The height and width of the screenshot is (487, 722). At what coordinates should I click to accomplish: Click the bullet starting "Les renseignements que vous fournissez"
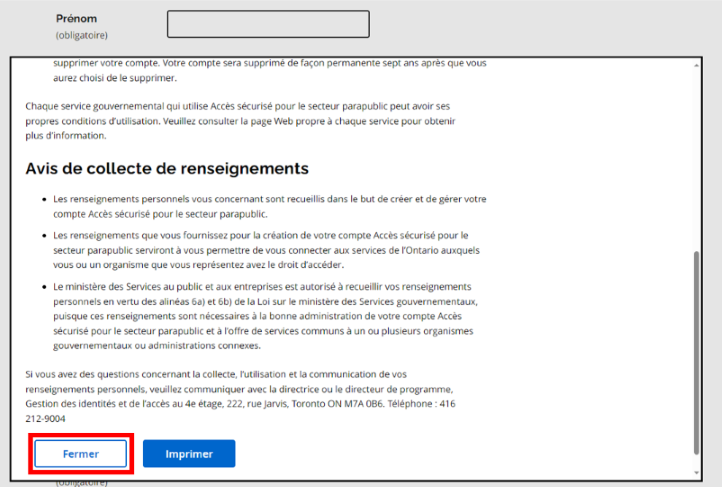point(265,250)
